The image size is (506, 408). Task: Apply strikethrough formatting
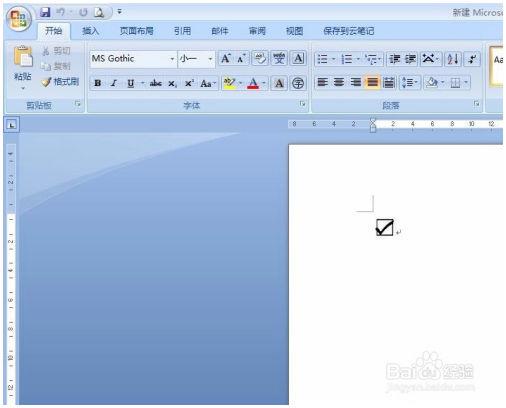coord(156,83)
